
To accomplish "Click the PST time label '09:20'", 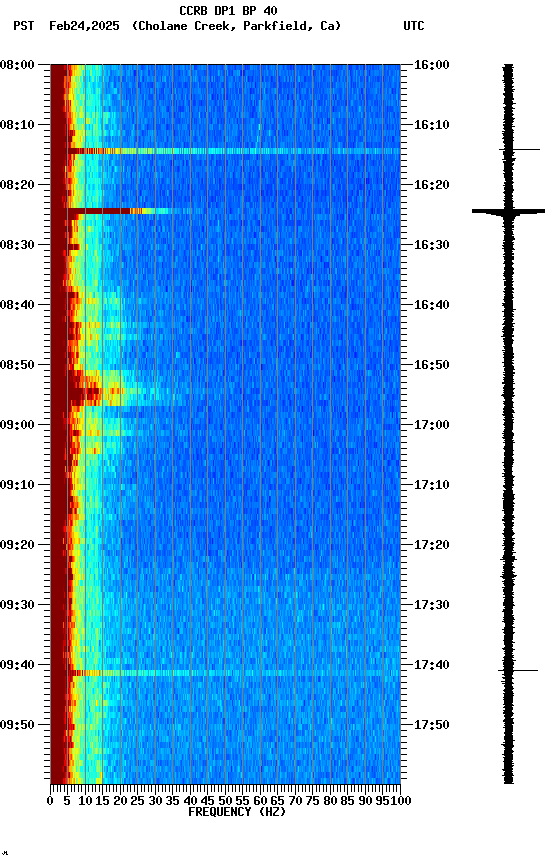I will click(x=17, y=545).
